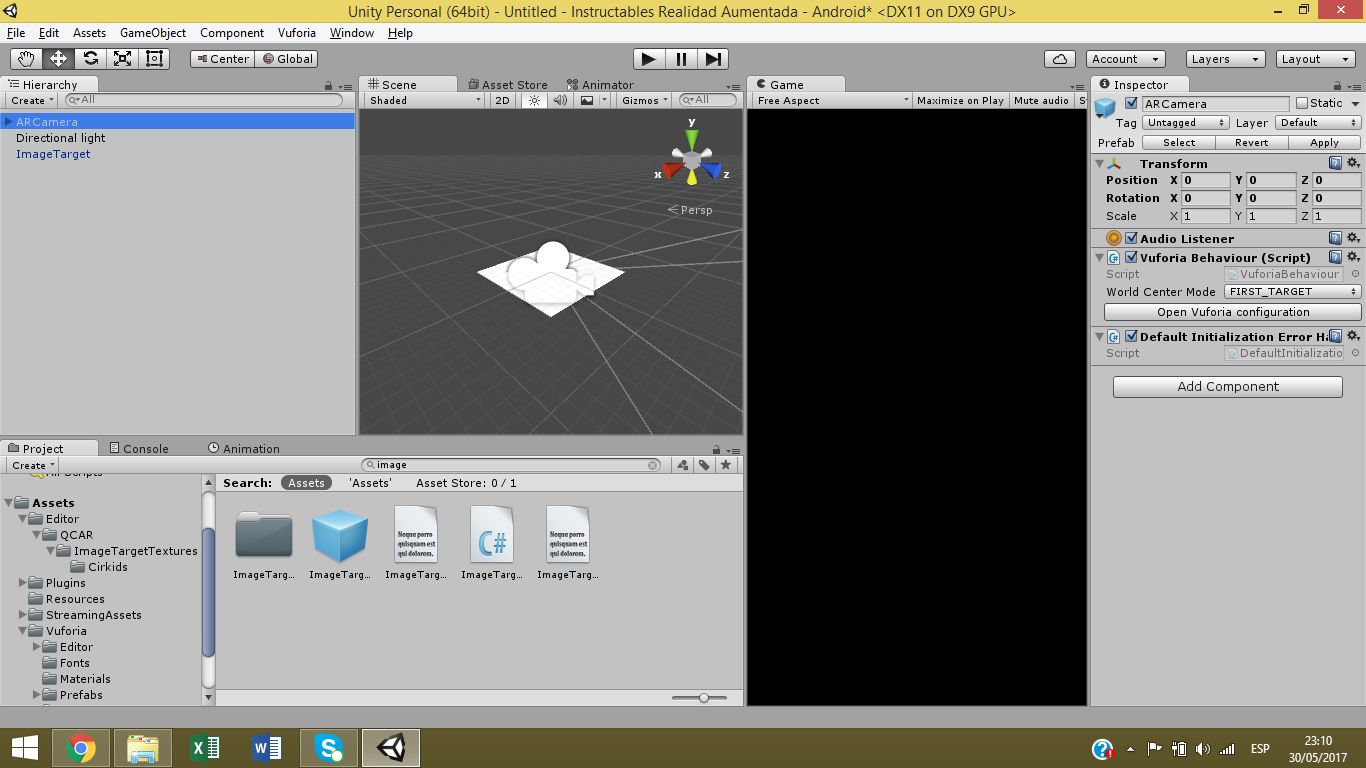Toggle Global handle orientation
This screenshot has width=1366, height=768.
pos(287,59)
